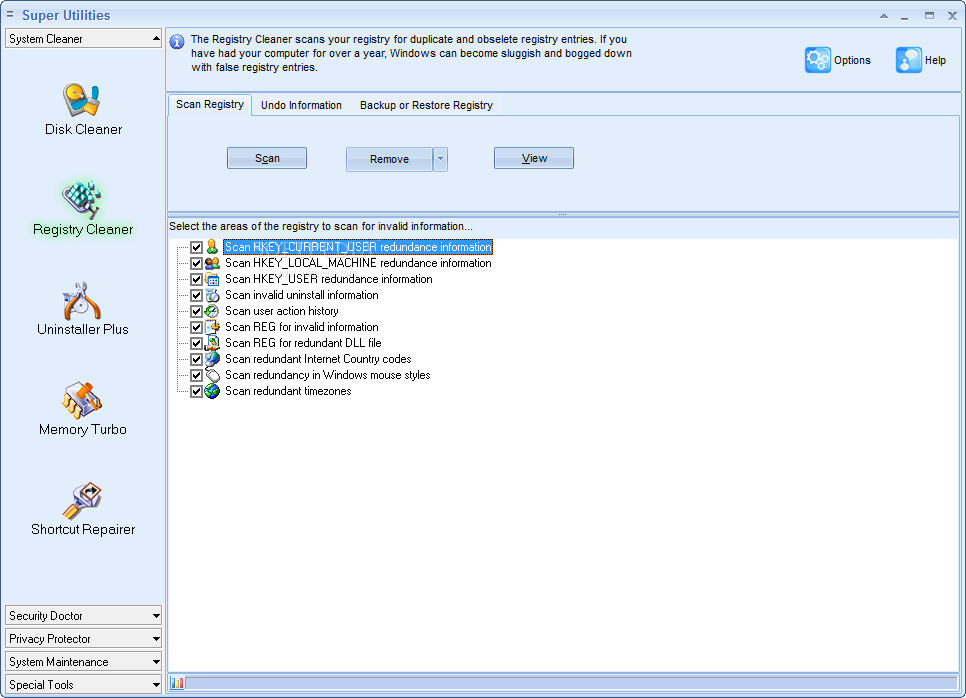Click the View button
This screenshot has height=698, width=966.
[534, 158]
